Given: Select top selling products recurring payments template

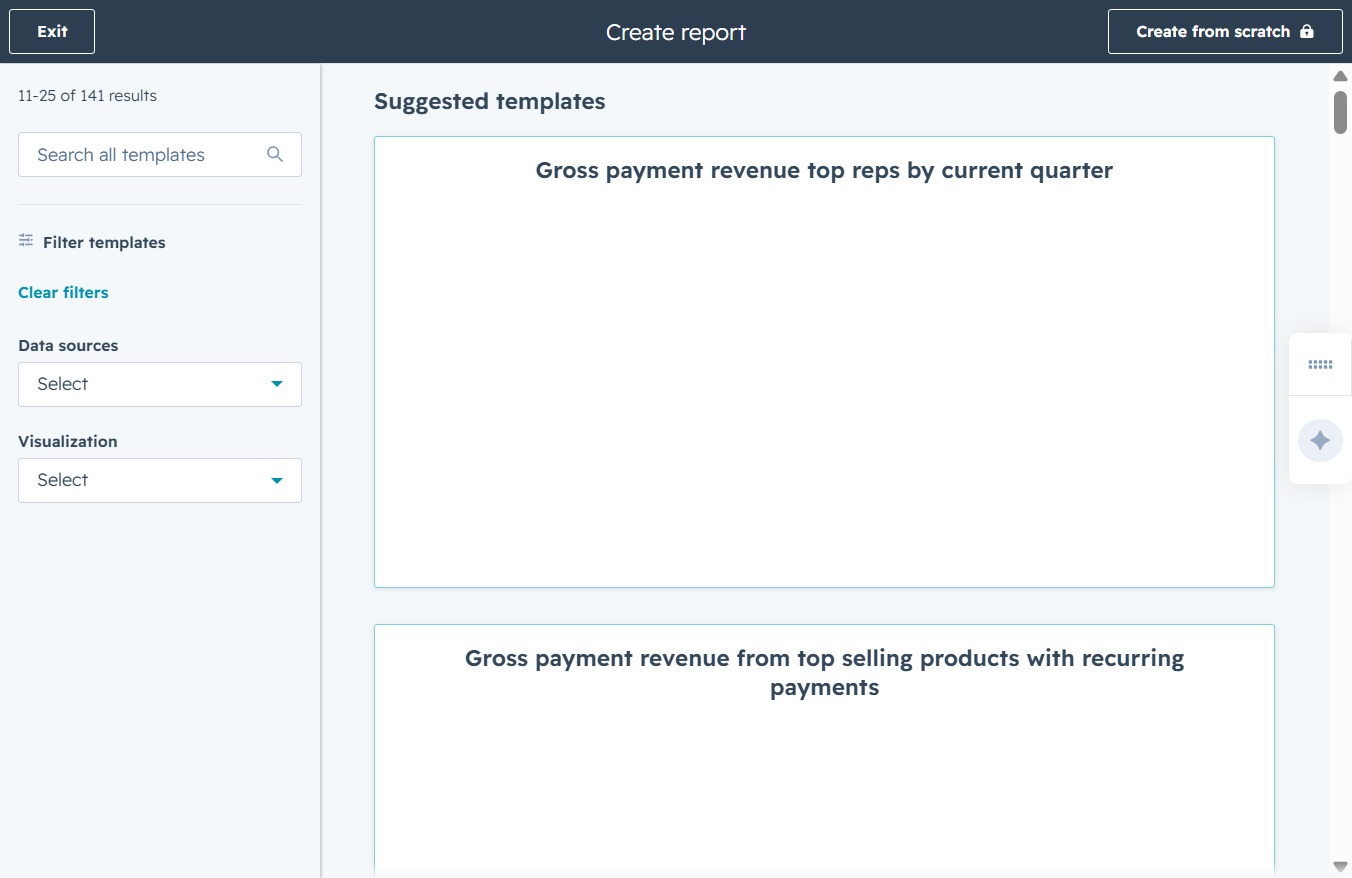Looking at the screenshot, I should 824,750.
